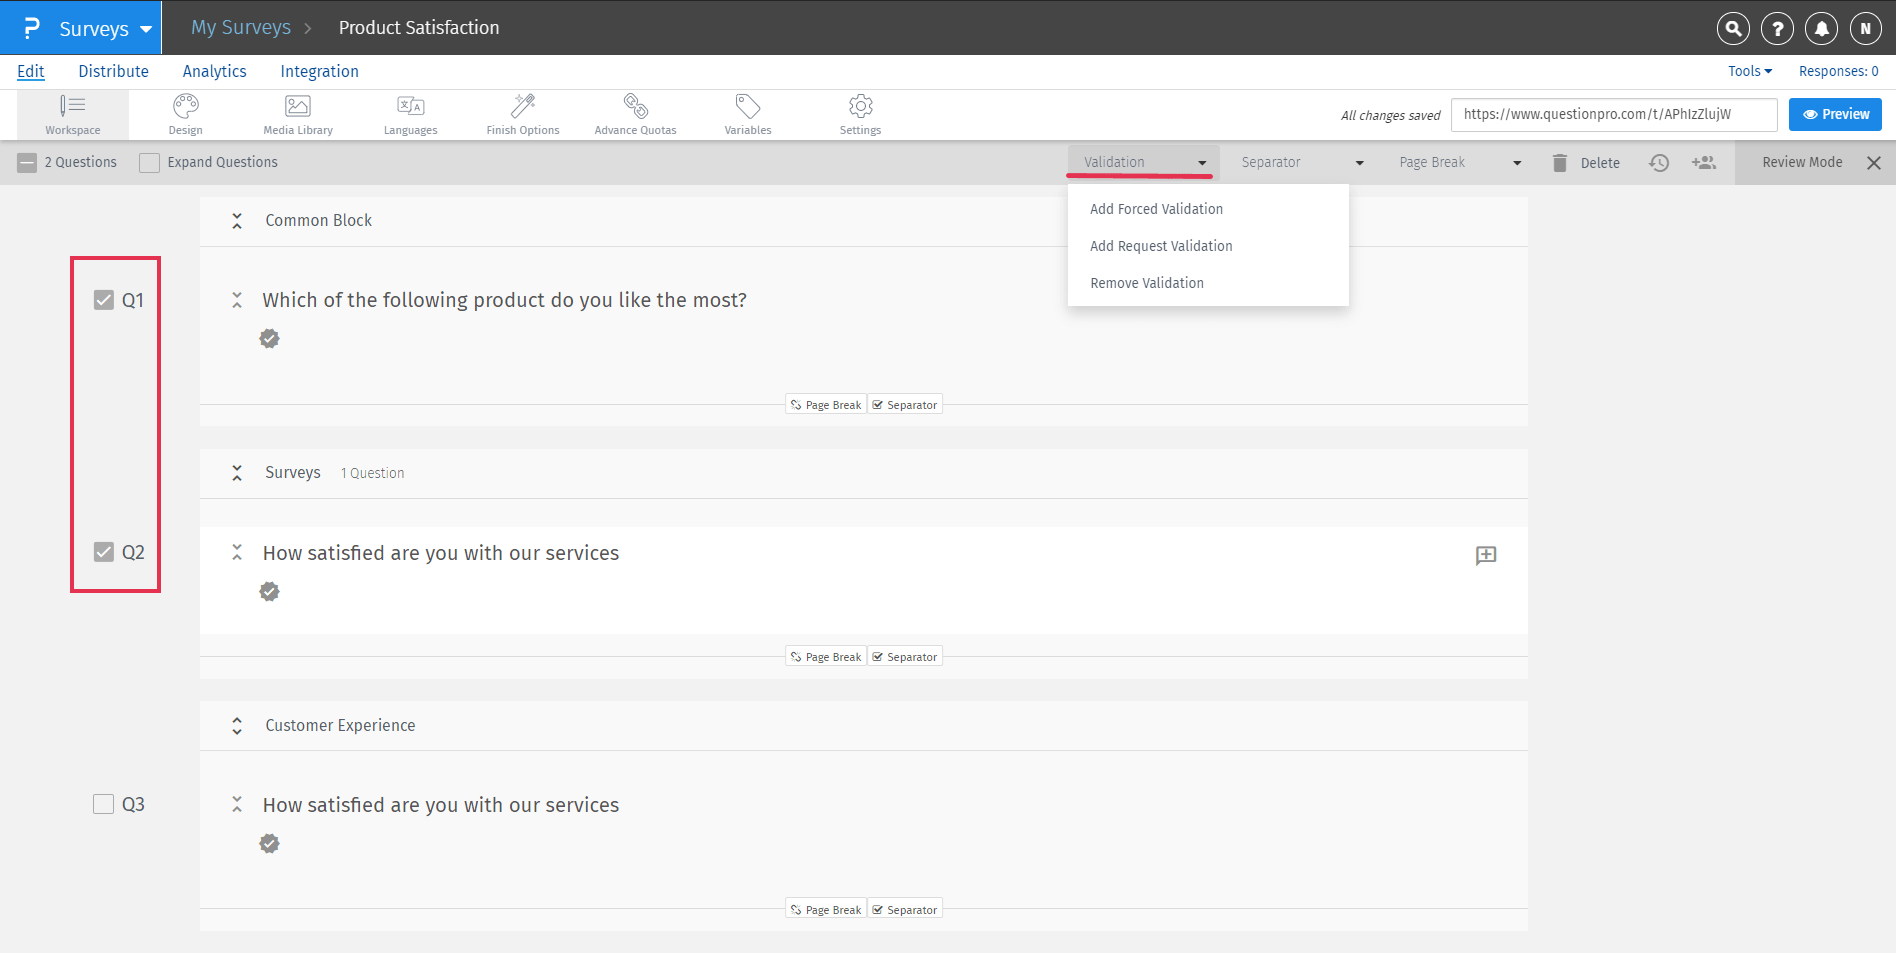Open the Validation dropdown
The height and width of the screenshot is (953, 1896).
(x=1144, y=162)
